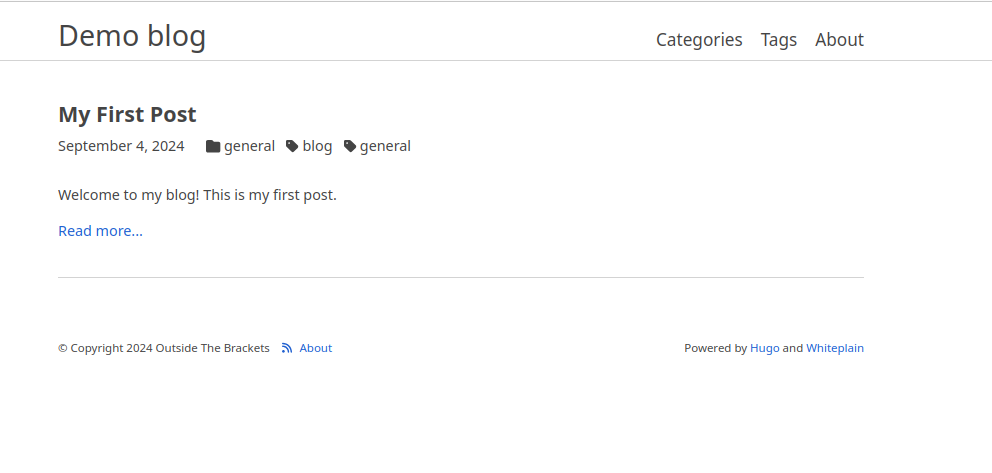This screenshot has height=473, width=992.
Task: Open the RSS feed icon in the footer
Action: [287, 348]
